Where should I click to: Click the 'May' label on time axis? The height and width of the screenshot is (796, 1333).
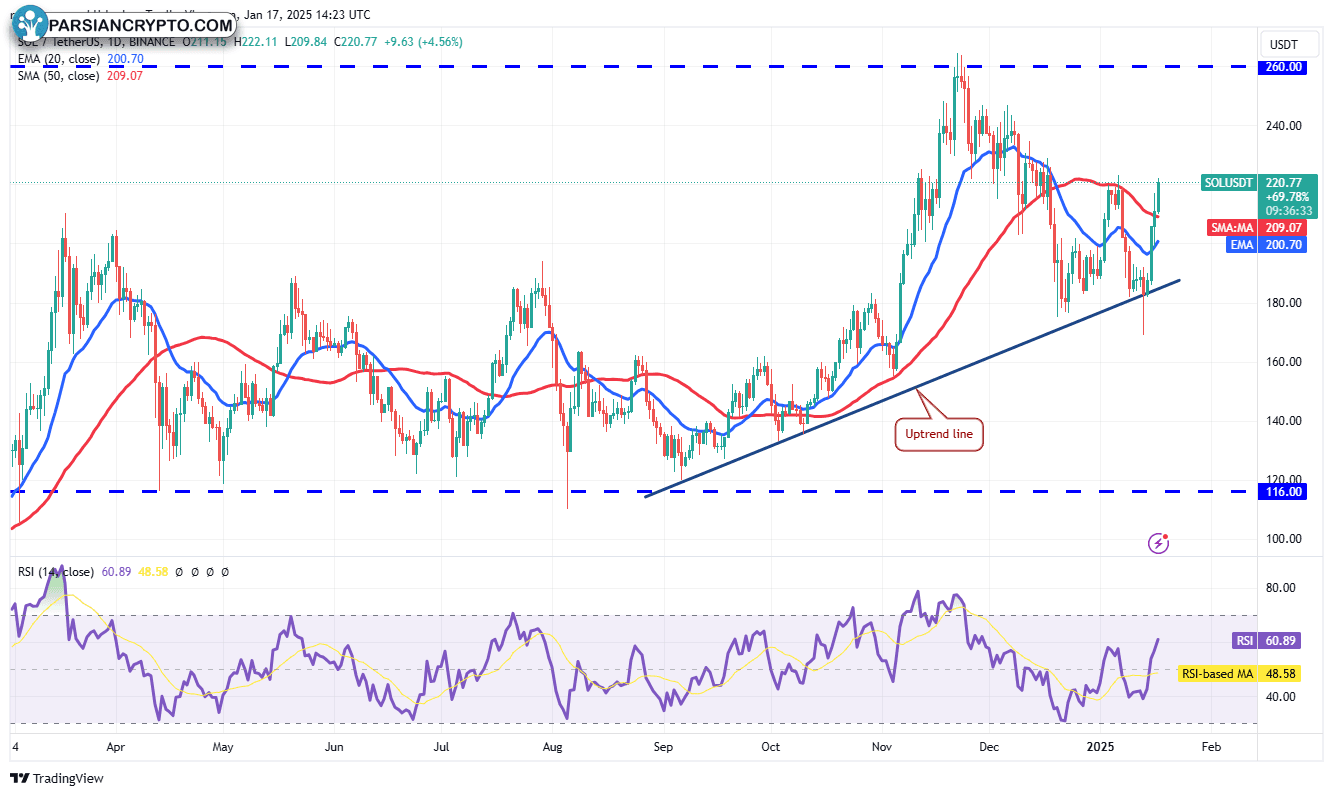(x=223, y=747)
